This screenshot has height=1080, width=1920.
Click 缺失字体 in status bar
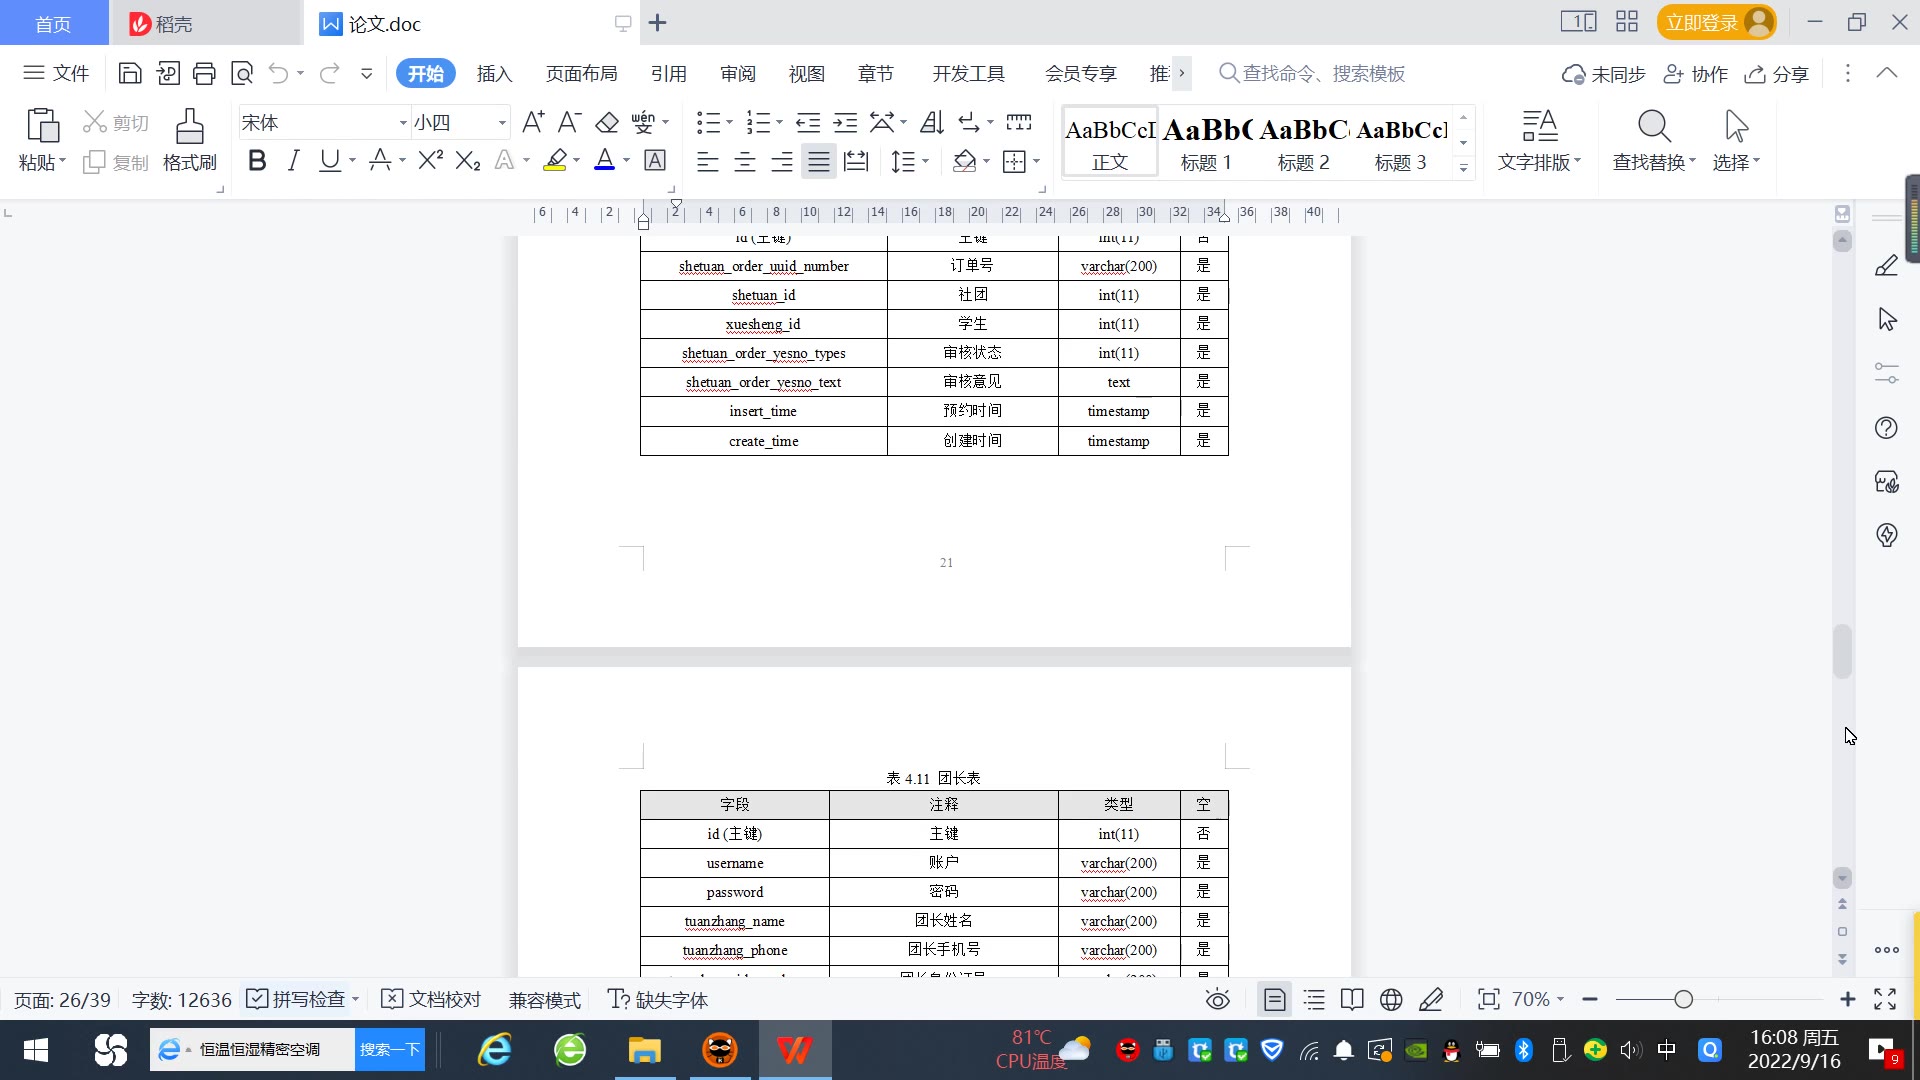658,999
